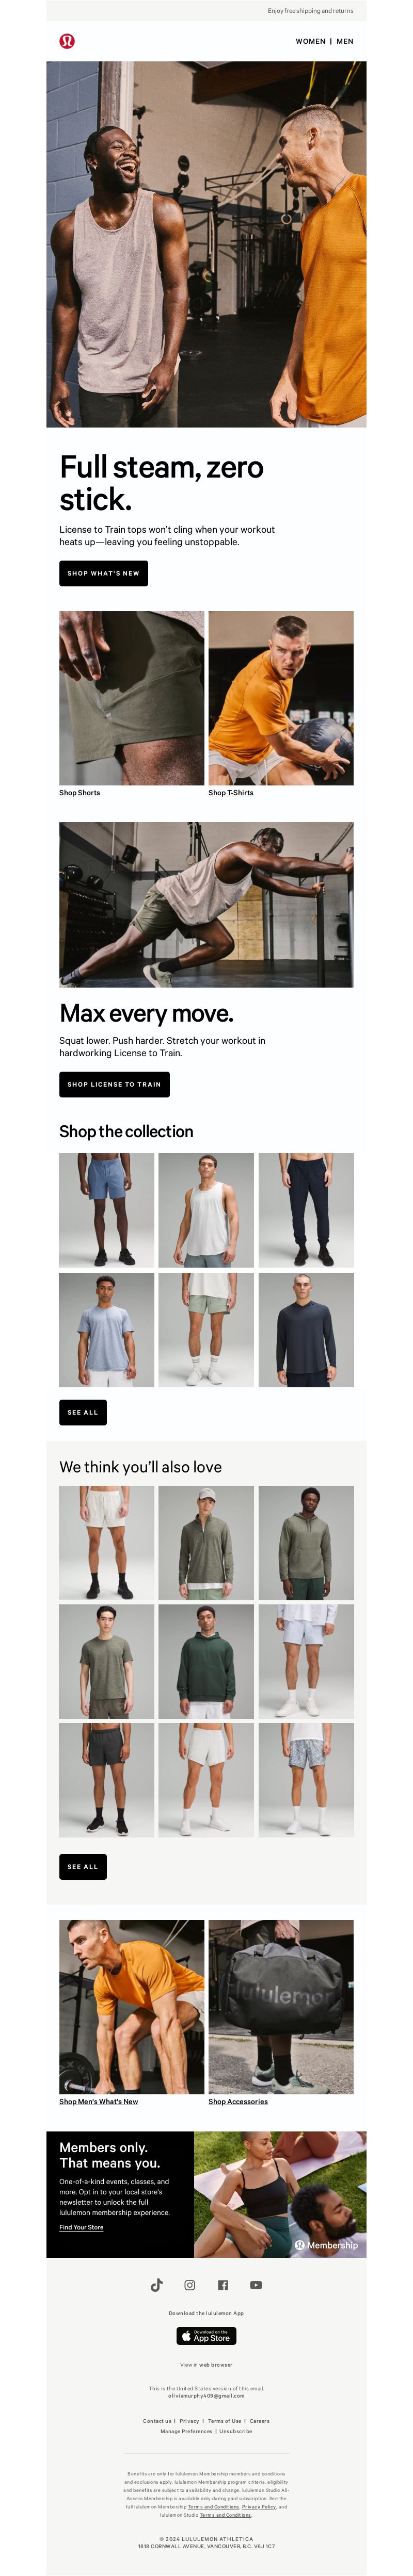Screen dimensions: 413x2576
Task: Click the App Store download badge
Action: [206, 2336]
